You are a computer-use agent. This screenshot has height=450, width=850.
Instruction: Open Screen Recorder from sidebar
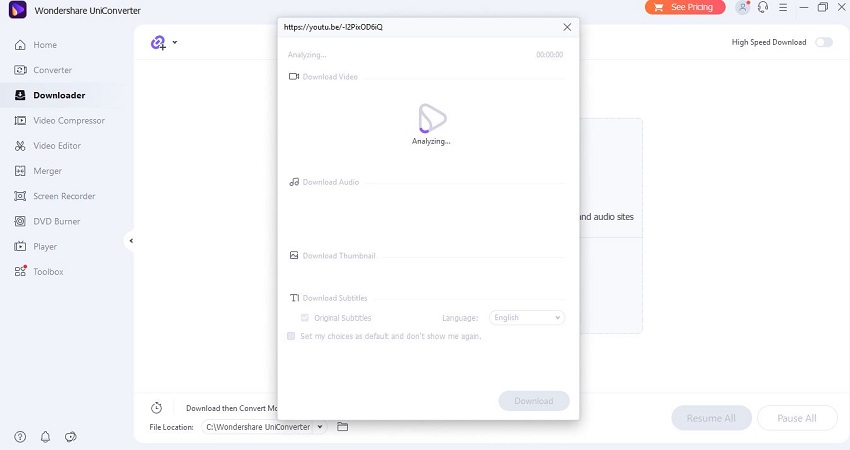point(55,196)
